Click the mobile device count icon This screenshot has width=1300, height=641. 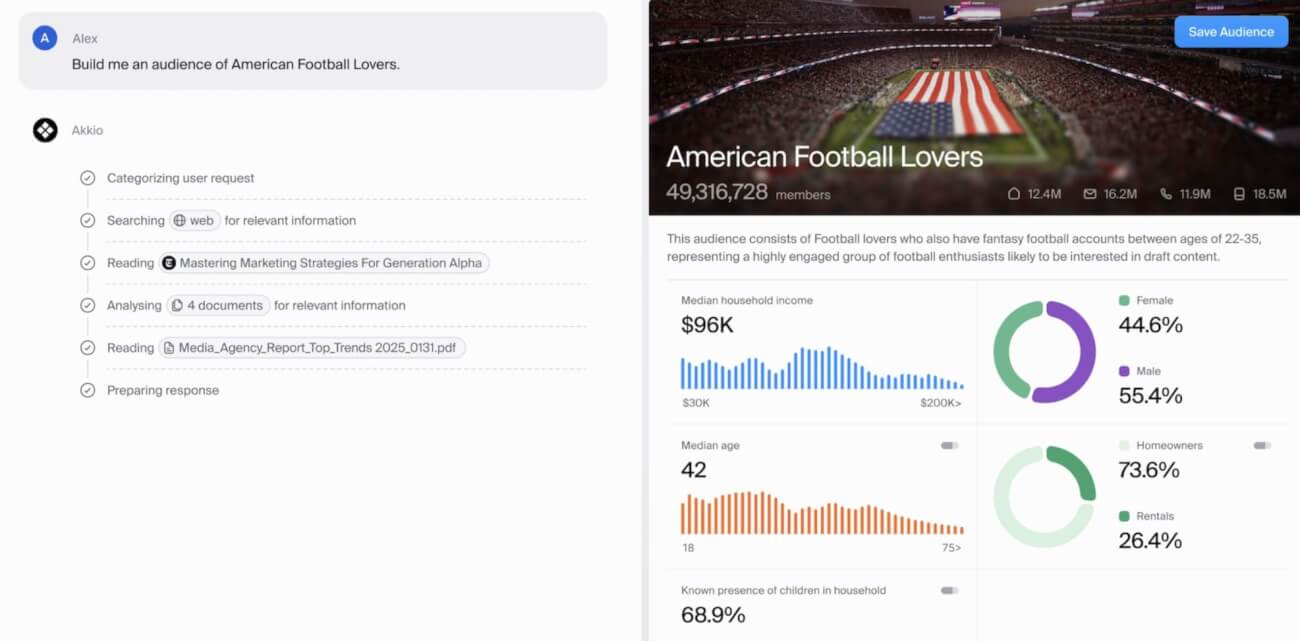coord(1240,194)
